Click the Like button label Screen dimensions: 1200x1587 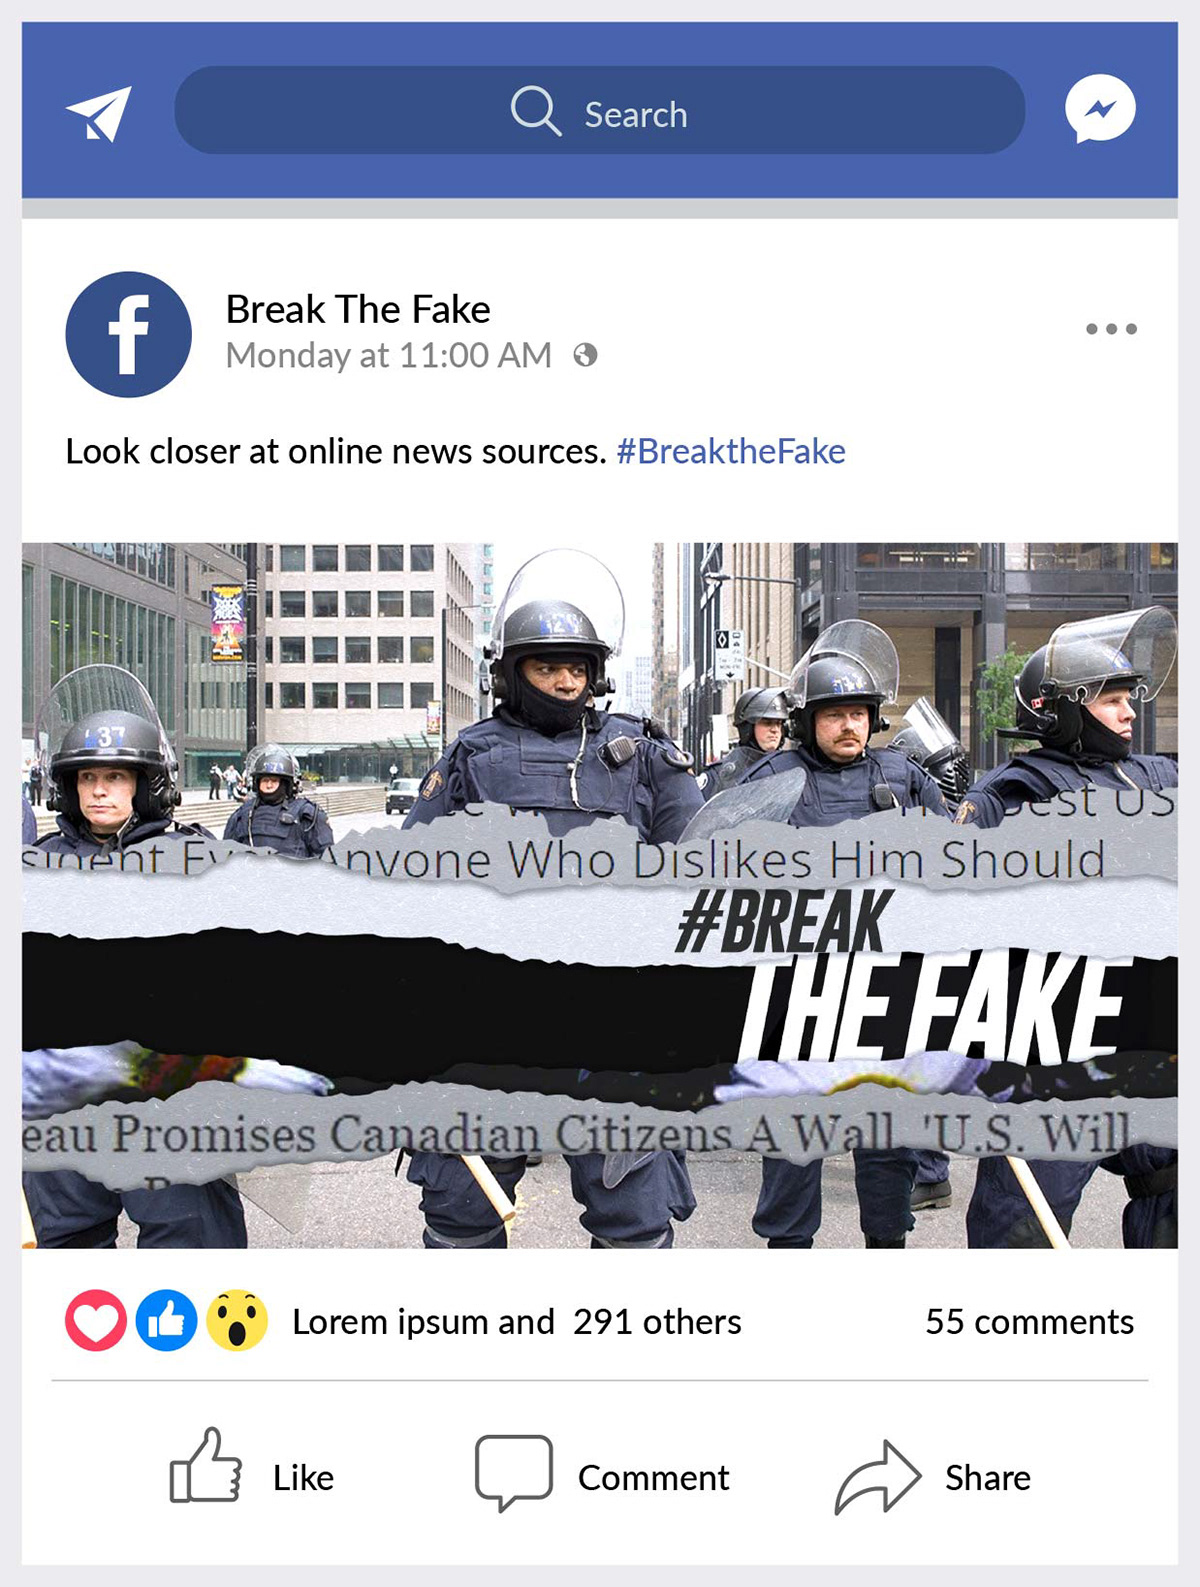303,1477
